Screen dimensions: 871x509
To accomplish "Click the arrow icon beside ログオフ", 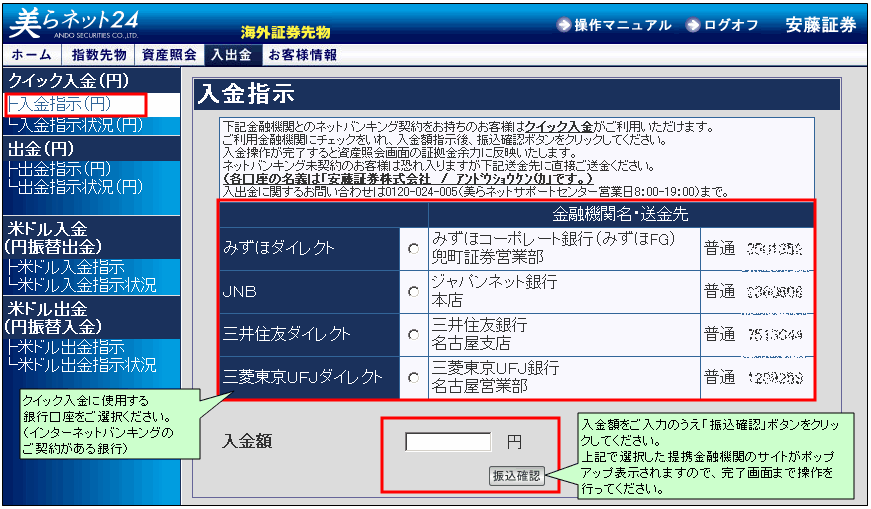I will coord(693,25).
